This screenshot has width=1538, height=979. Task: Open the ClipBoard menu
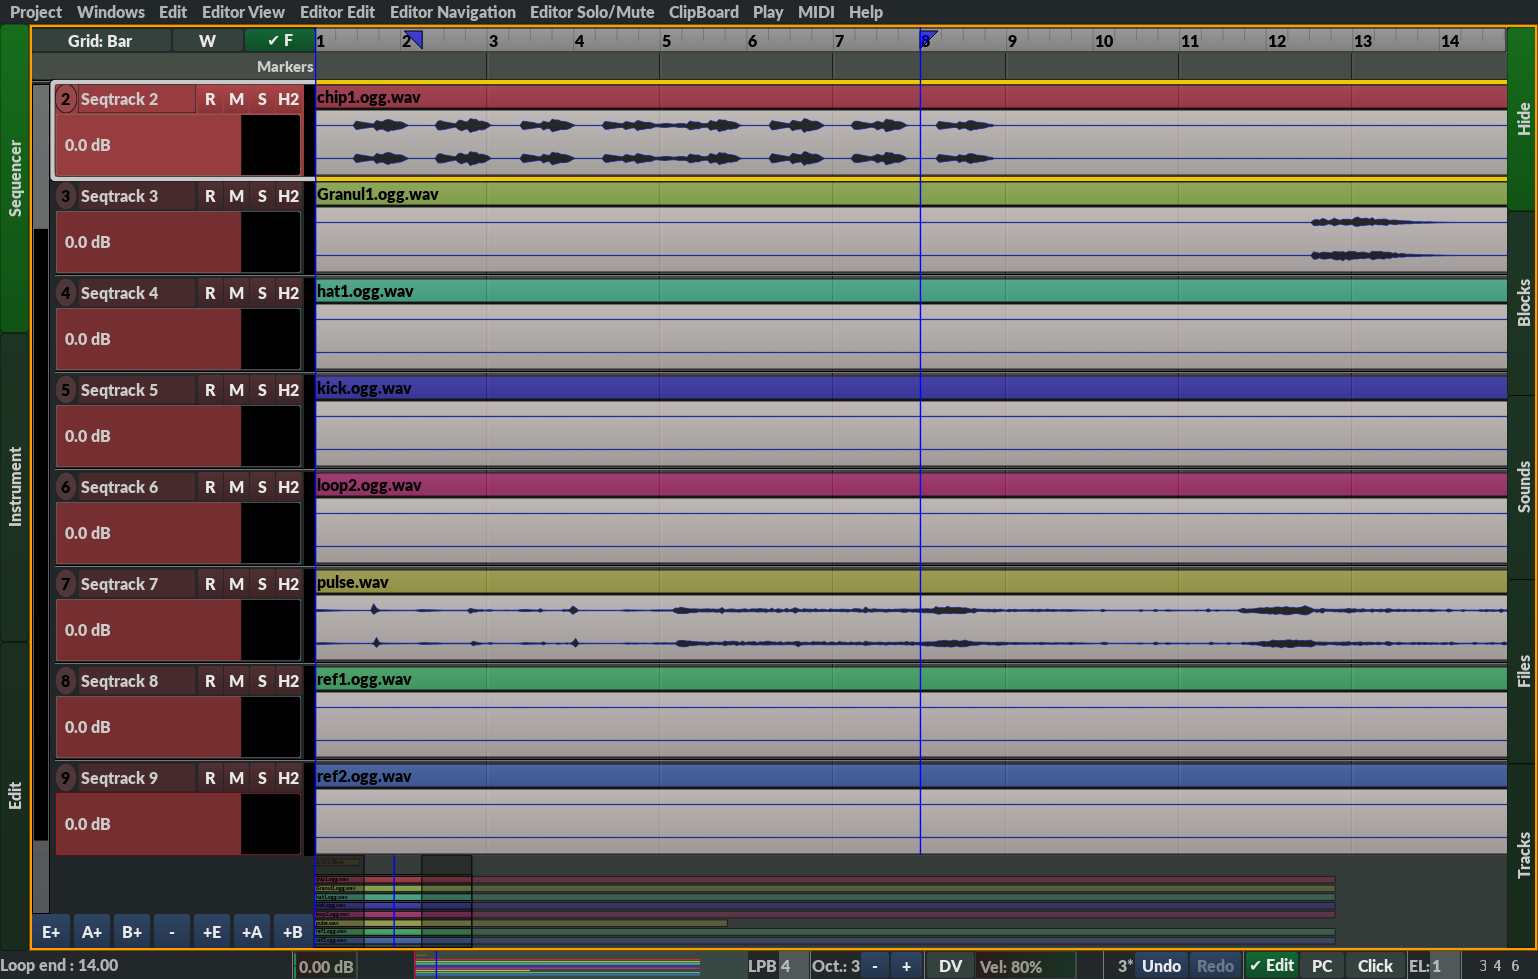click(703, 12)
